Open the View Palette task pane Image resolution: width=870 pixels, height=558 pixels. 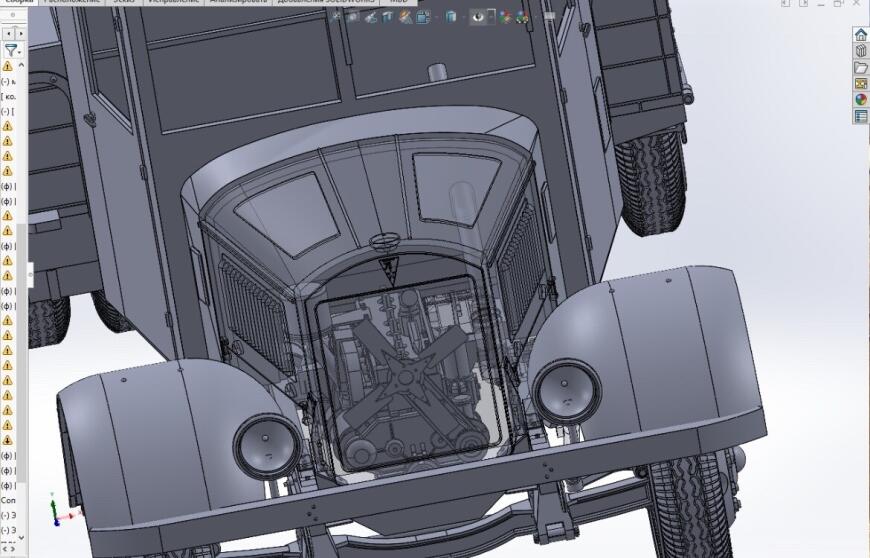click(860, 83)
